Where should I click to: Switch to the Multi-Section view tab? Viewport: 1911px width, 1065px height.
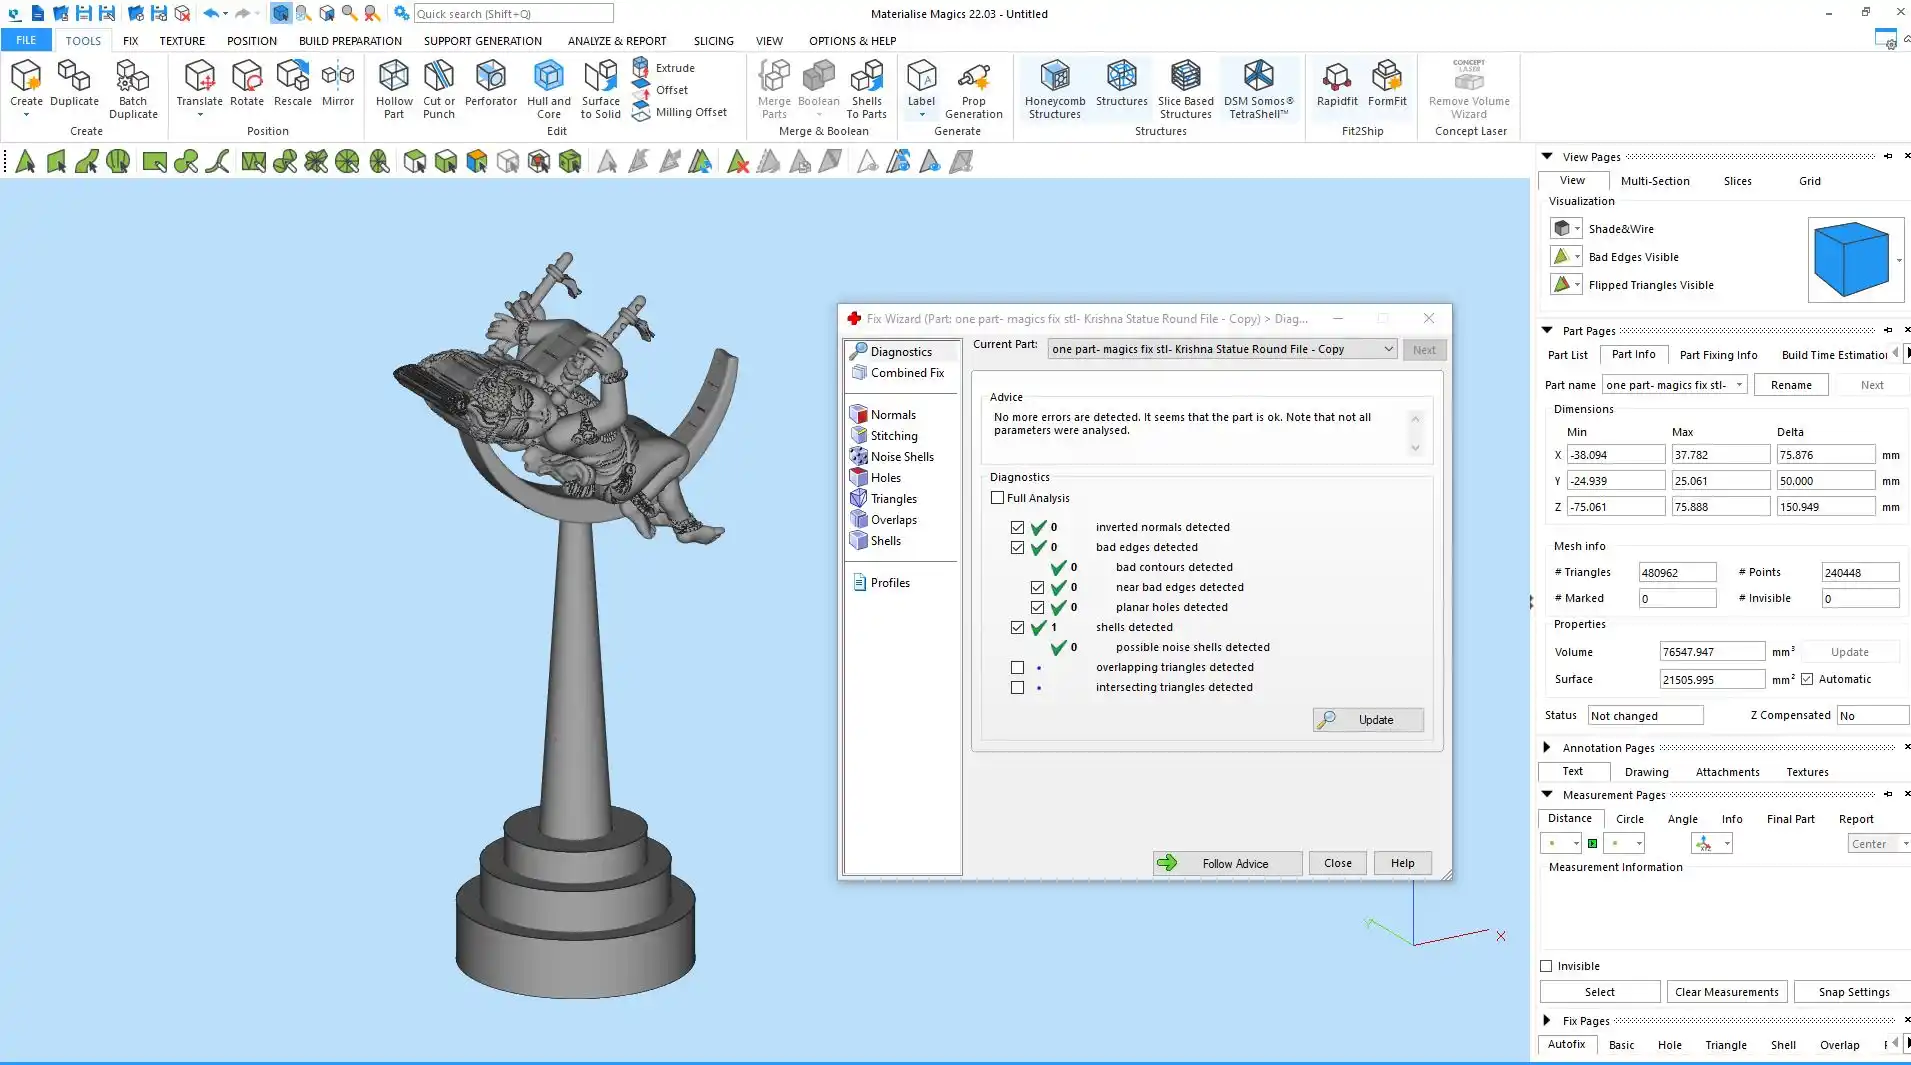(1654, 181)
